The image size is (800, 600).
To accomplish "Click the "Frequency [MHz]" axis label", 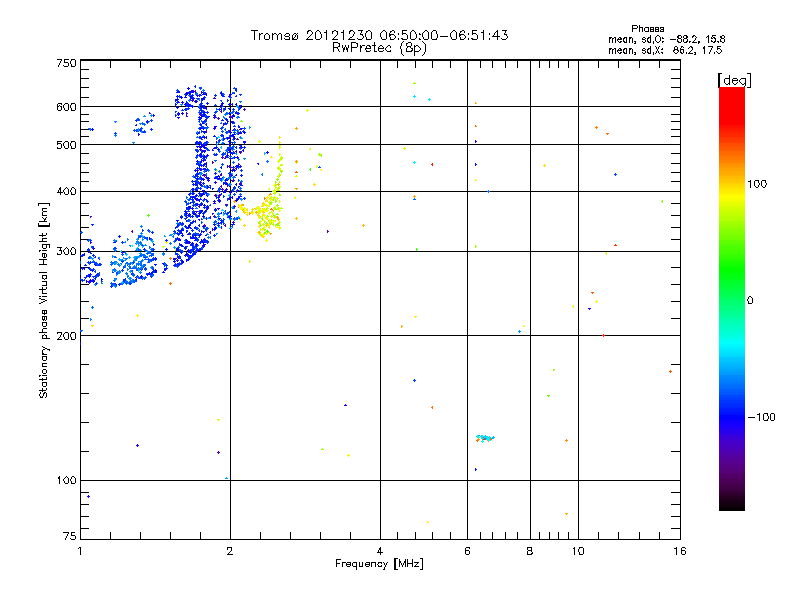I will [x=379, y=564].
